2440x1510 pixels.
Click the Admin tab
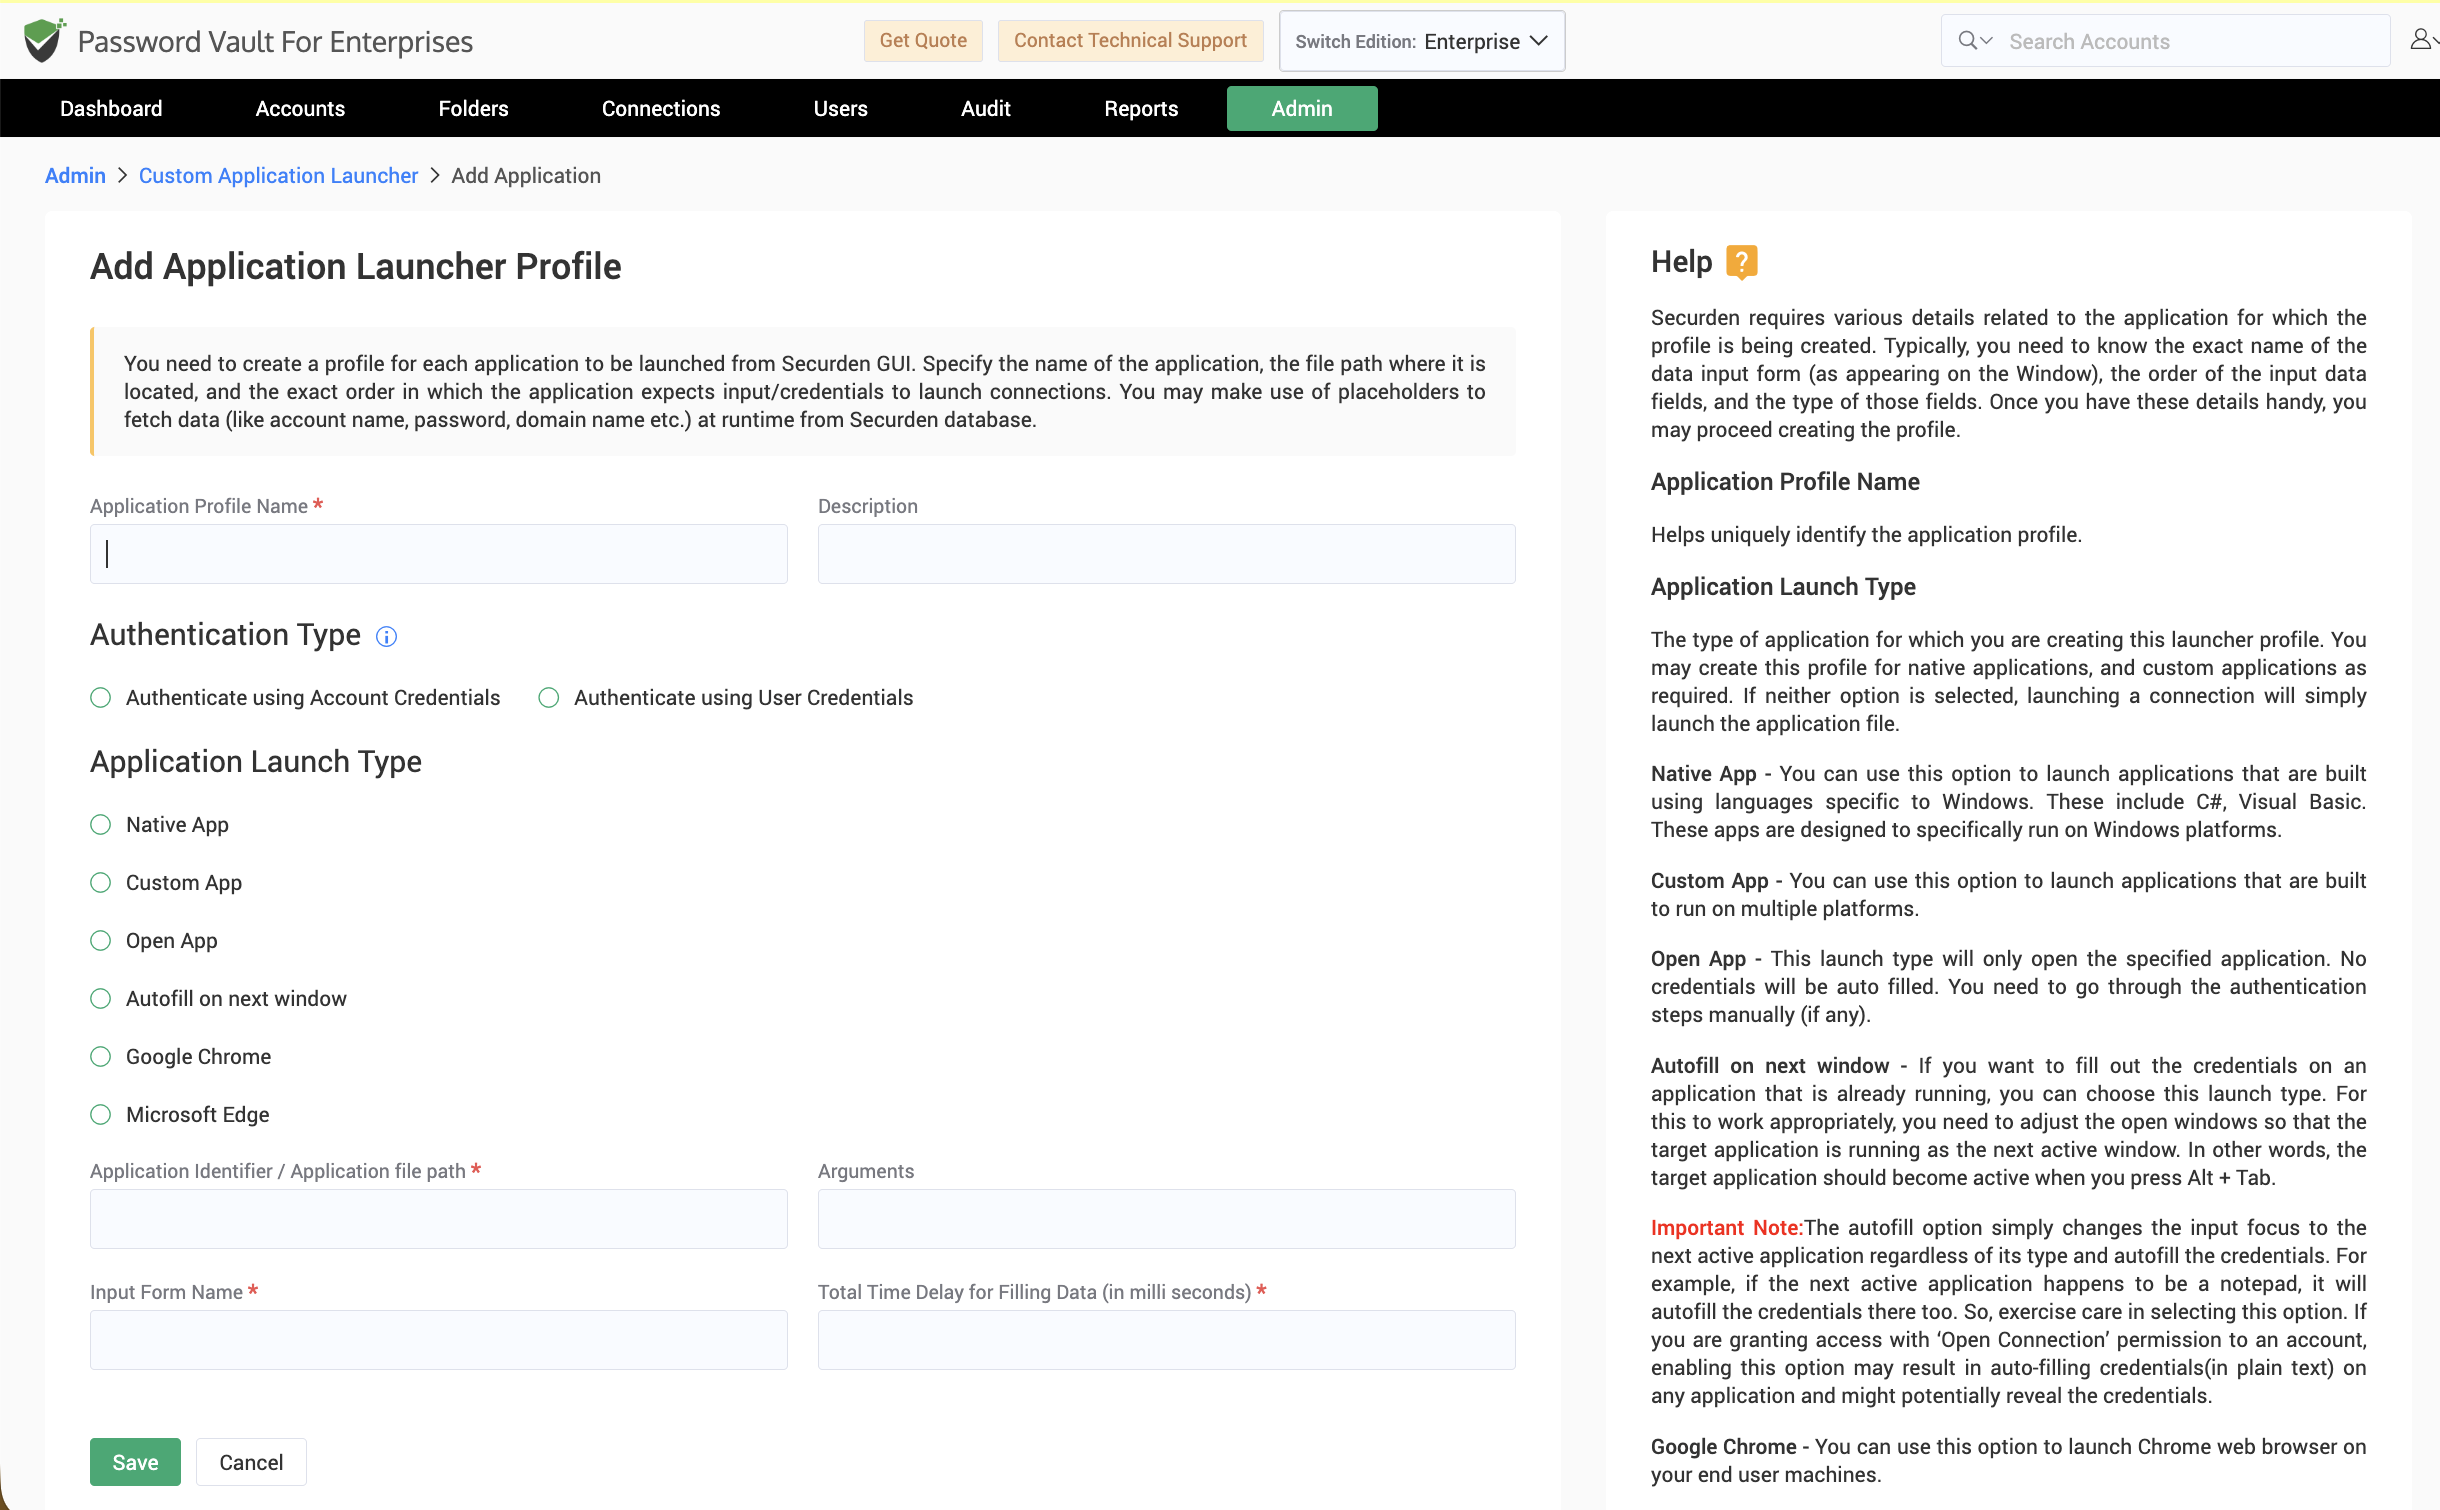(x=1302, y=108)
